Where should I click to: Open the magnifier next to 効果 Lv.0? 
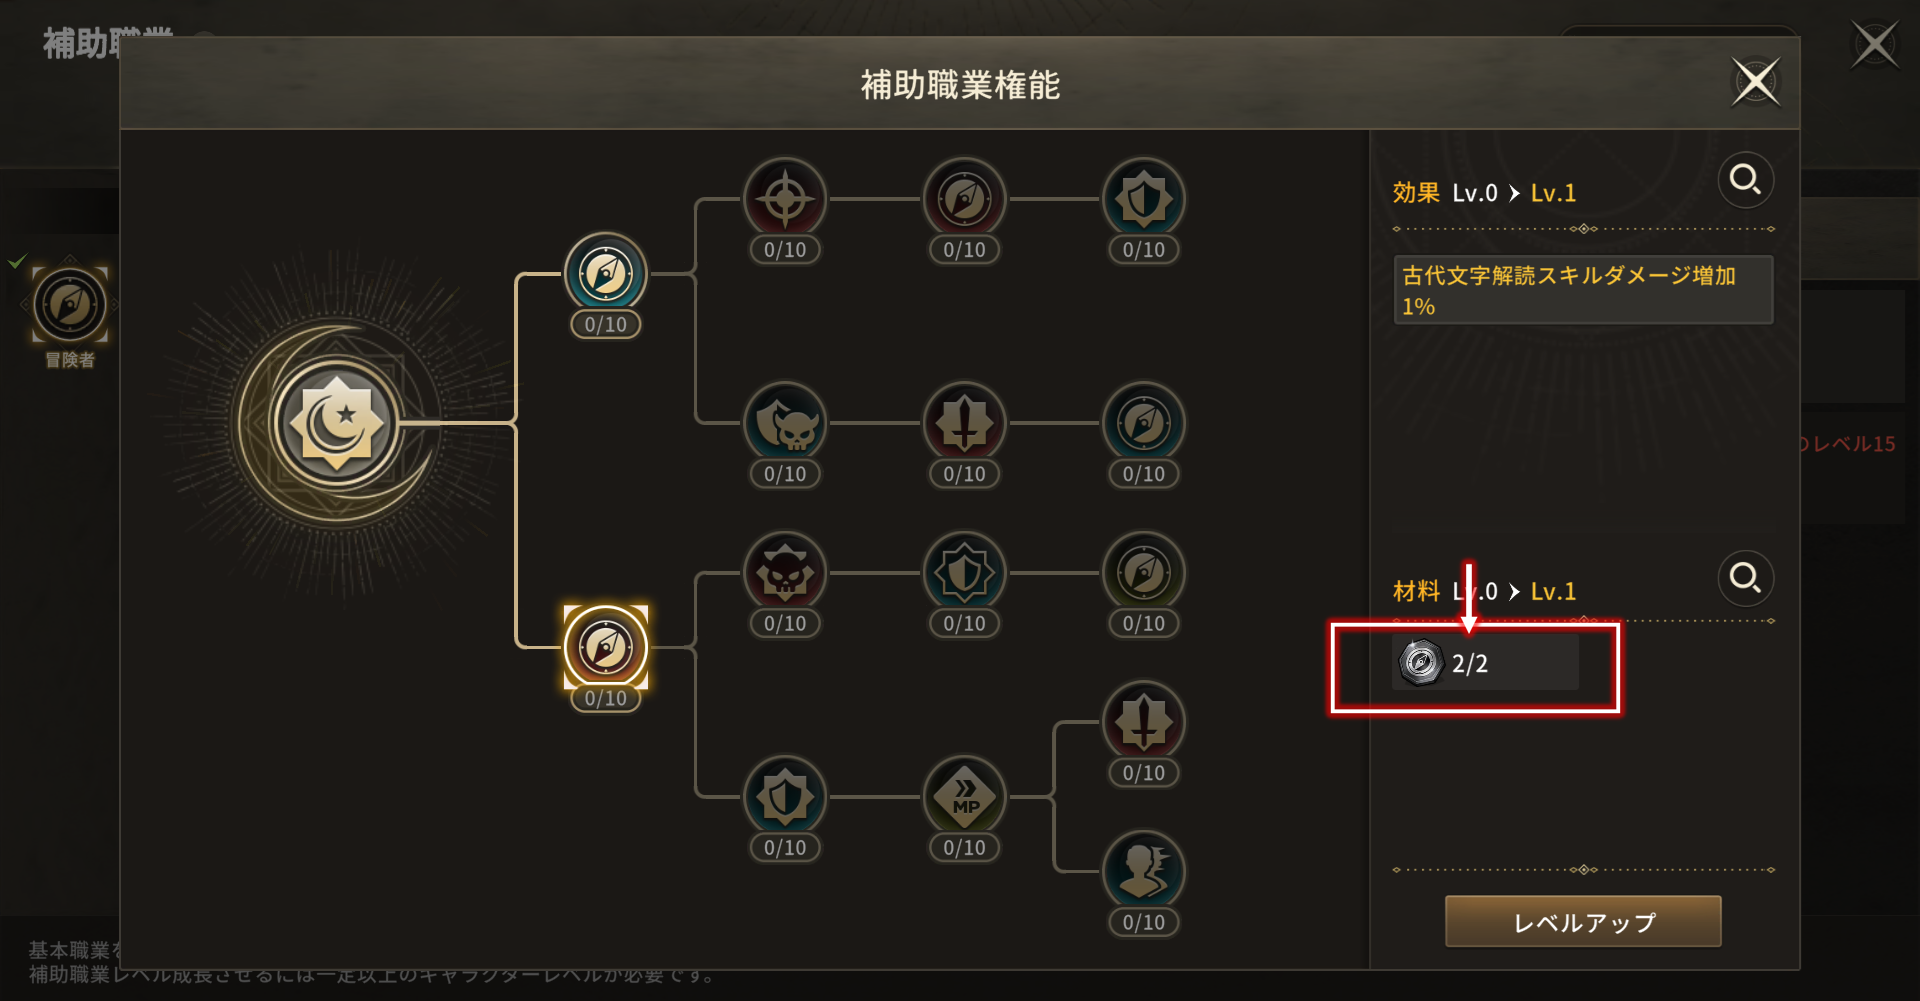[x=1745, y=180]
